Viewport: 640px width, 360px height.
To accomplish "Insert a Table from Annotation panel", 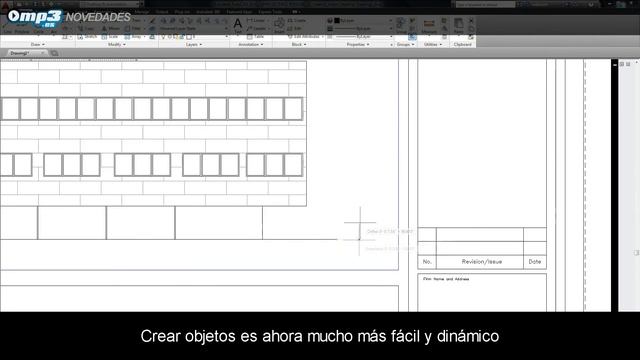I will pos(256,37).
